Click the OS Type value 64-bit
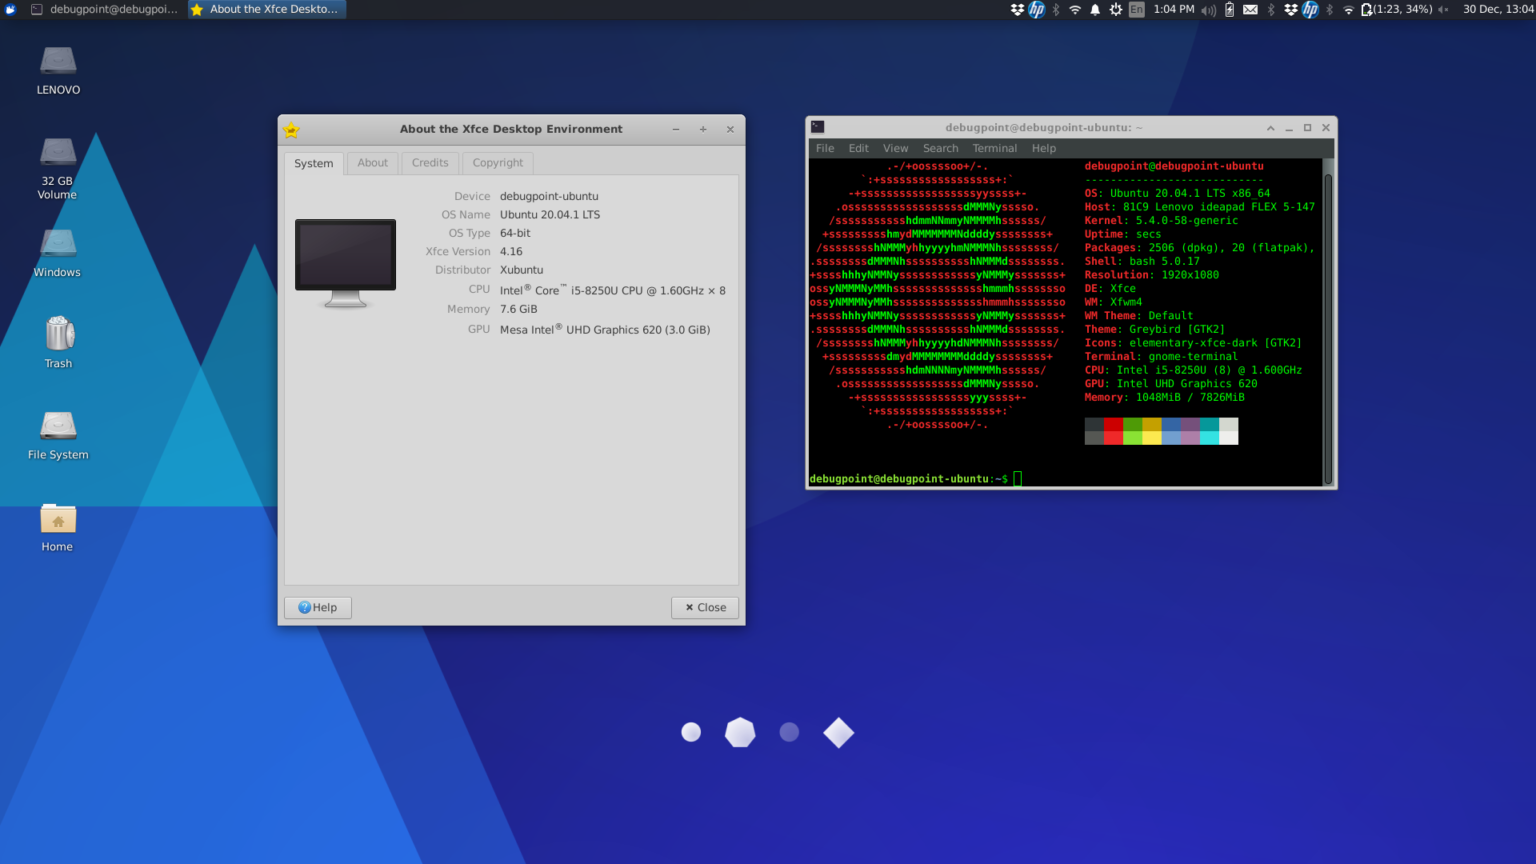This screenshot has height=864, width=1536. [x=515, y=233]
